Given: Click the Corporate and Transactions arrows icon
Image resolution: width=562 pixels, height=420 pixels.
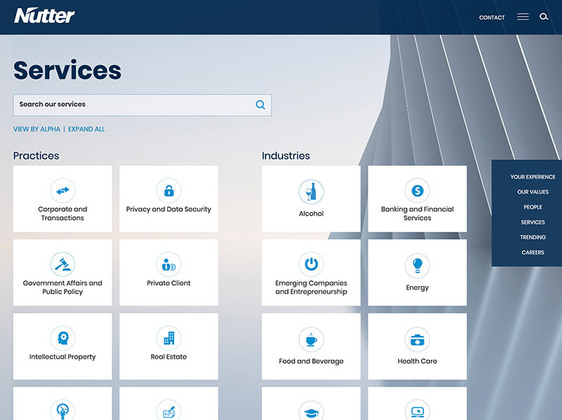Looking at the screenshot, I should tap(63, 190).
